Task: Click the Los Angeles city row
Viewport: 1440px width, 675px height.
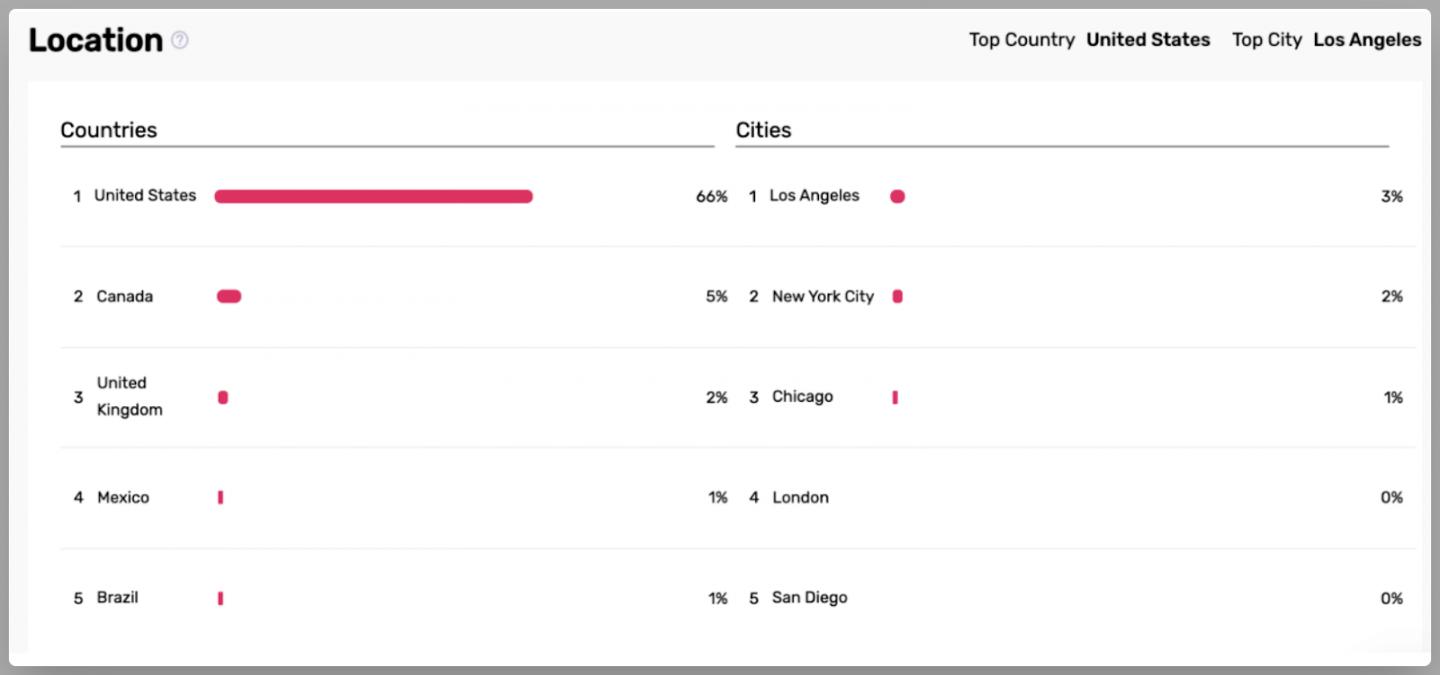Action: pos(1075,196)
